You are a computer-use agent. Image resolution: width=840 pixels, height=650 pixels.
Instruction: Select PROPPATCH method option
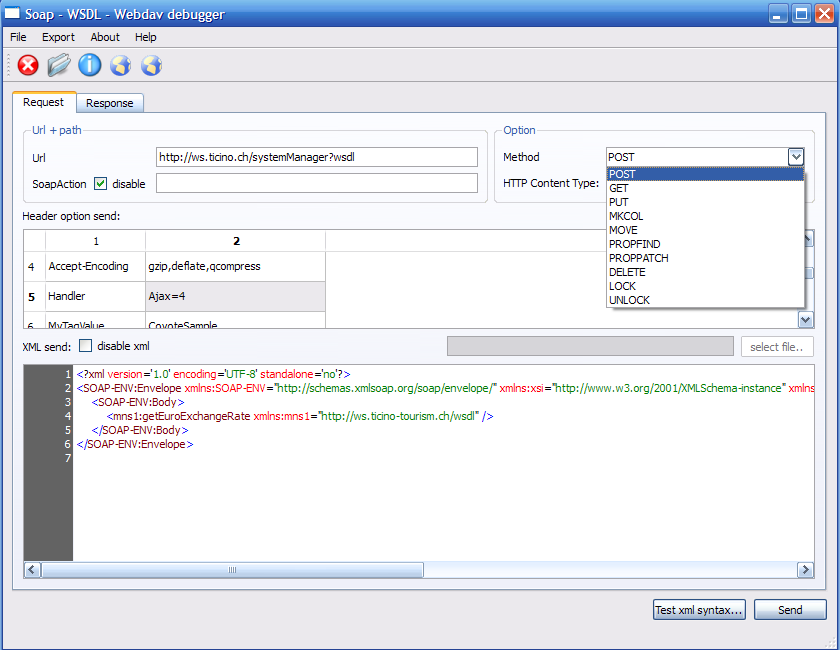coord(705,258)
